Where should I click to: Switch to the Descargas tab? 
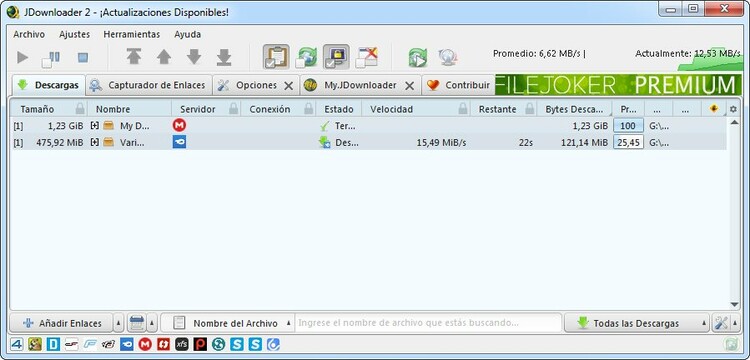(48, 85)
